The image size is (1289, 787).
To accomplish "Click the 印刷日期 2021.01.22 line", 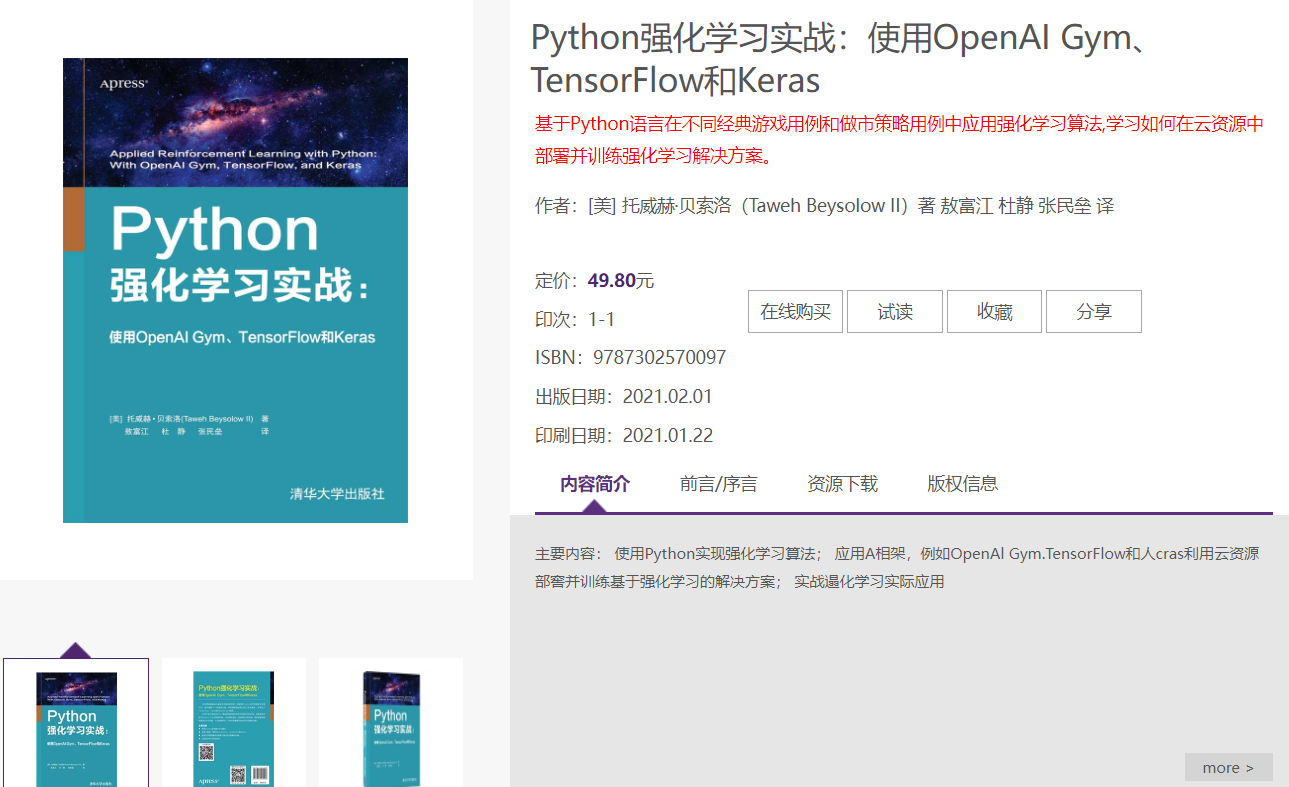I will coord(624,435).
